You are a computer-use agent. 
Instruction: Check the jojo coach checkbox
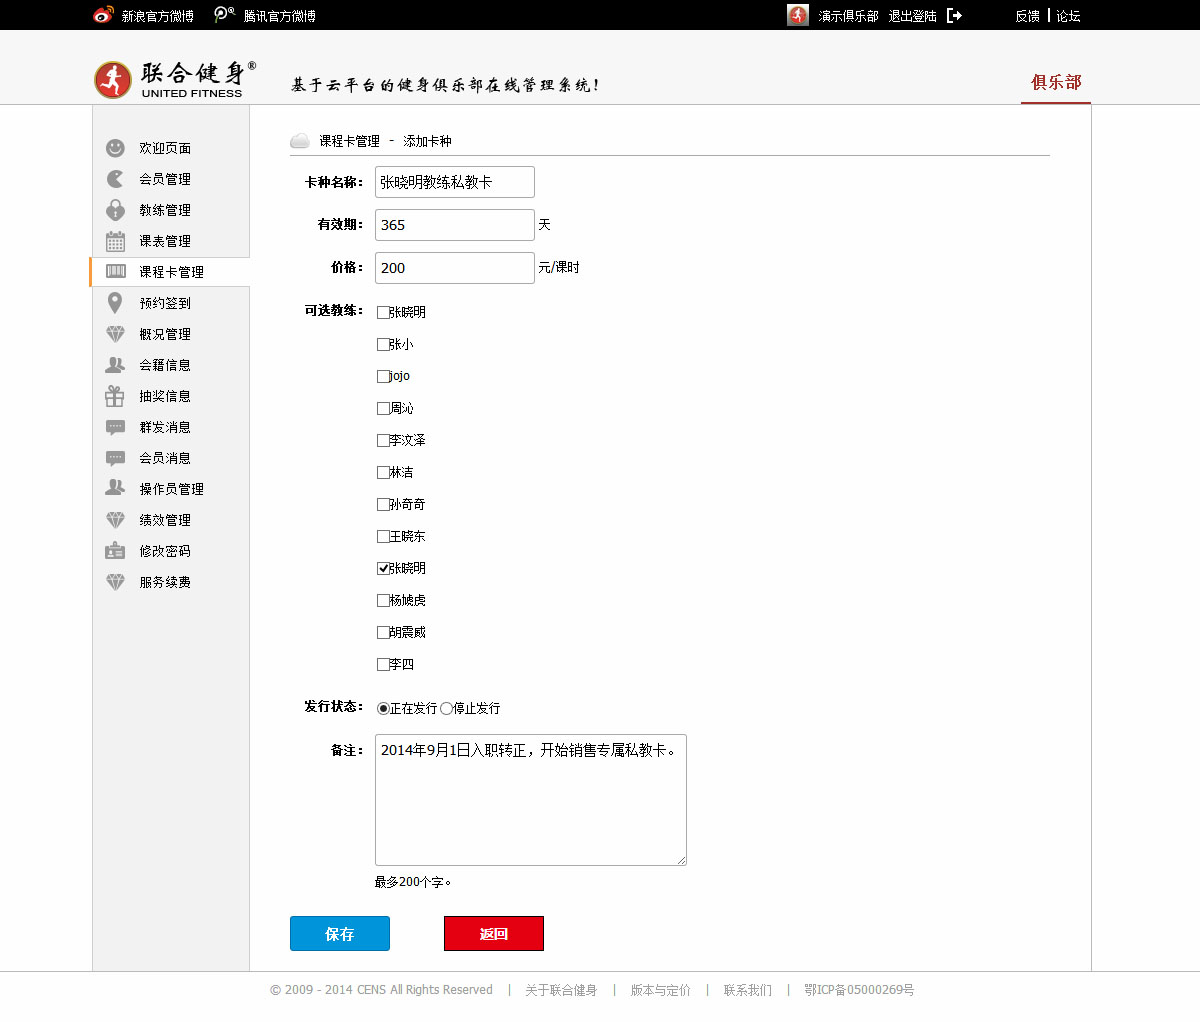click(x=383, y=376)
